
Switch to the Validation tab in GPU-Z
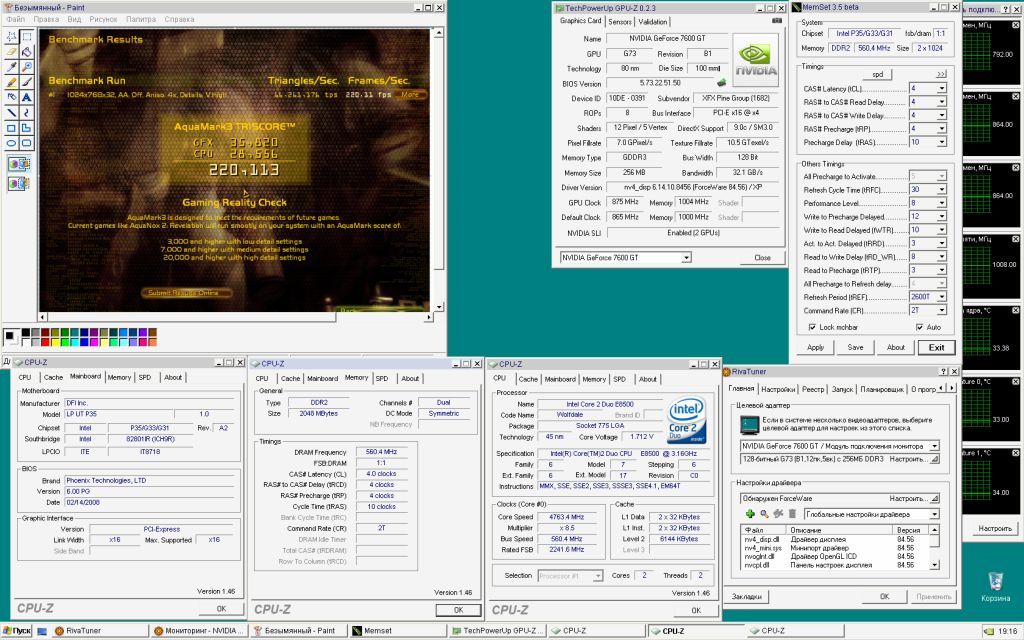(x=652, y=22)
